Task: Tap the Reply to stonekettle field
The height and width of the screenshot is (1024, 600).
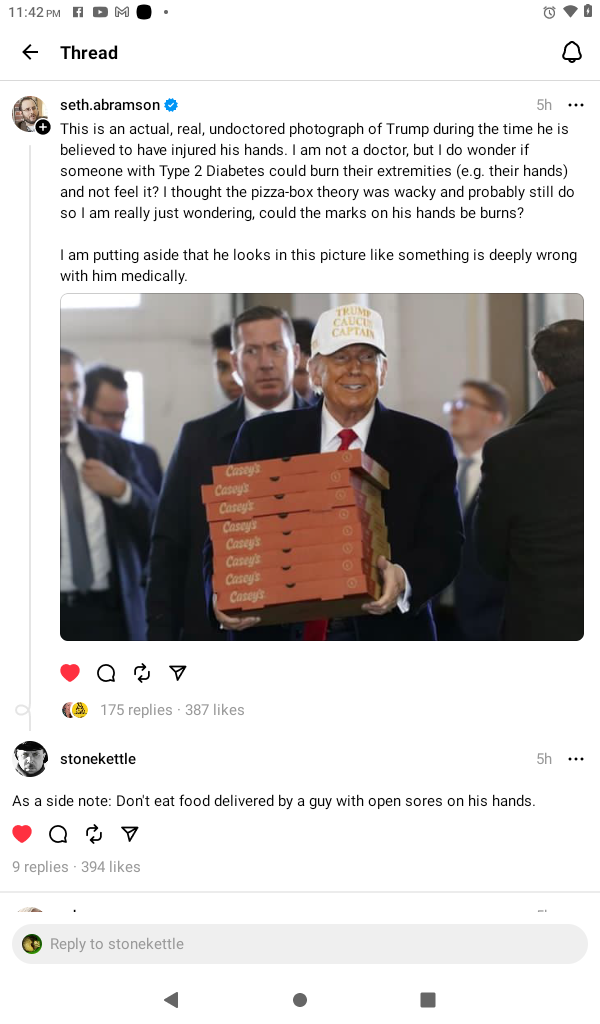Action: click(x=300, y=944)
